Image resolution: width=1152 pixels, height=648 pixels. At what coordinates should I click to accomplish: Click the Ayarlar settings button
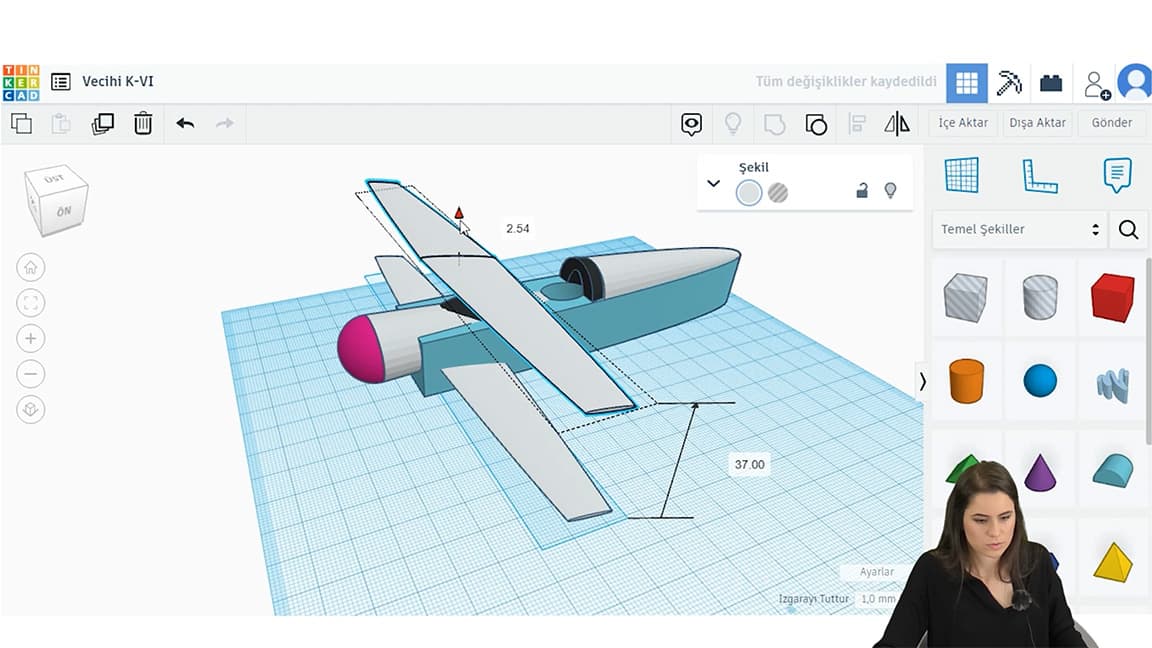tap(877, 572)
